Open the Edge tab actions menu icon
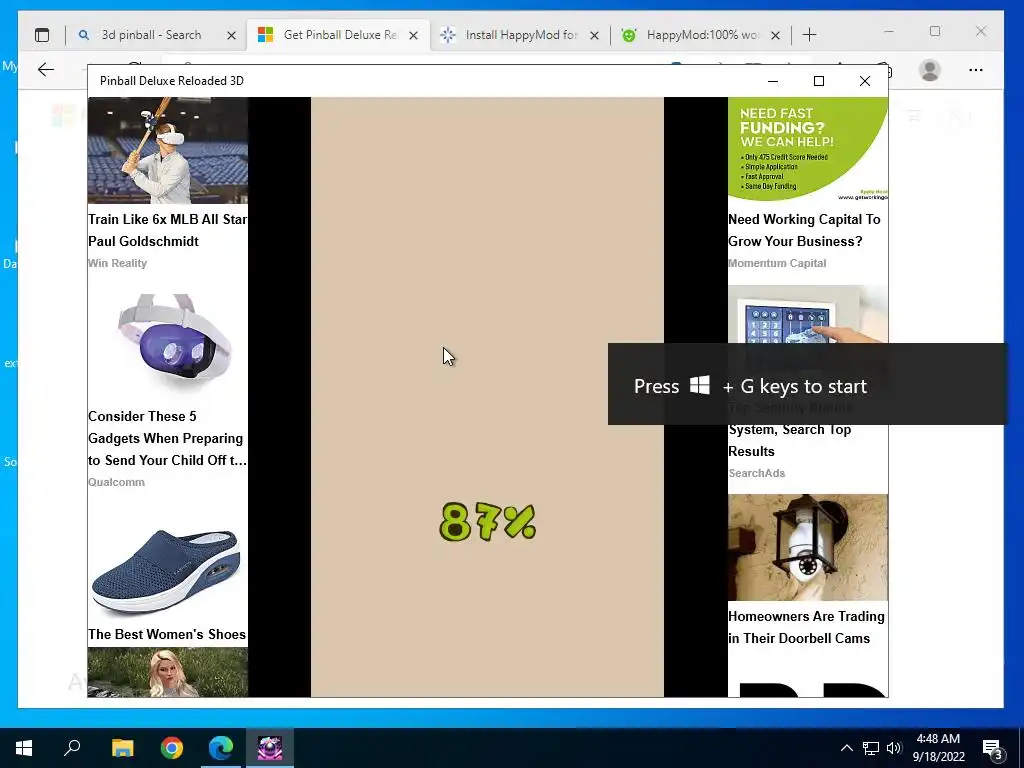The image size is (1024, 768). click(42, 35)
